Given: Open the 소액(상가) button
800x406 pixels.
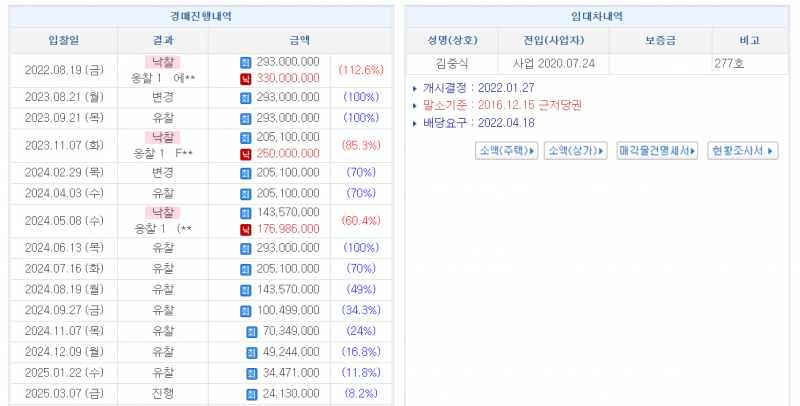Looking at the screenshot, I should click(575, 150).
